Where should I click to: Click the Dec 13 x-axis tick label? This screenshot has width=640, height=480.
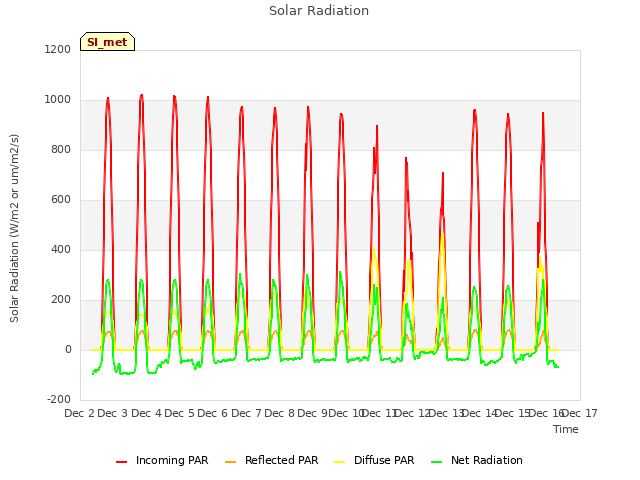pos(446,413)
